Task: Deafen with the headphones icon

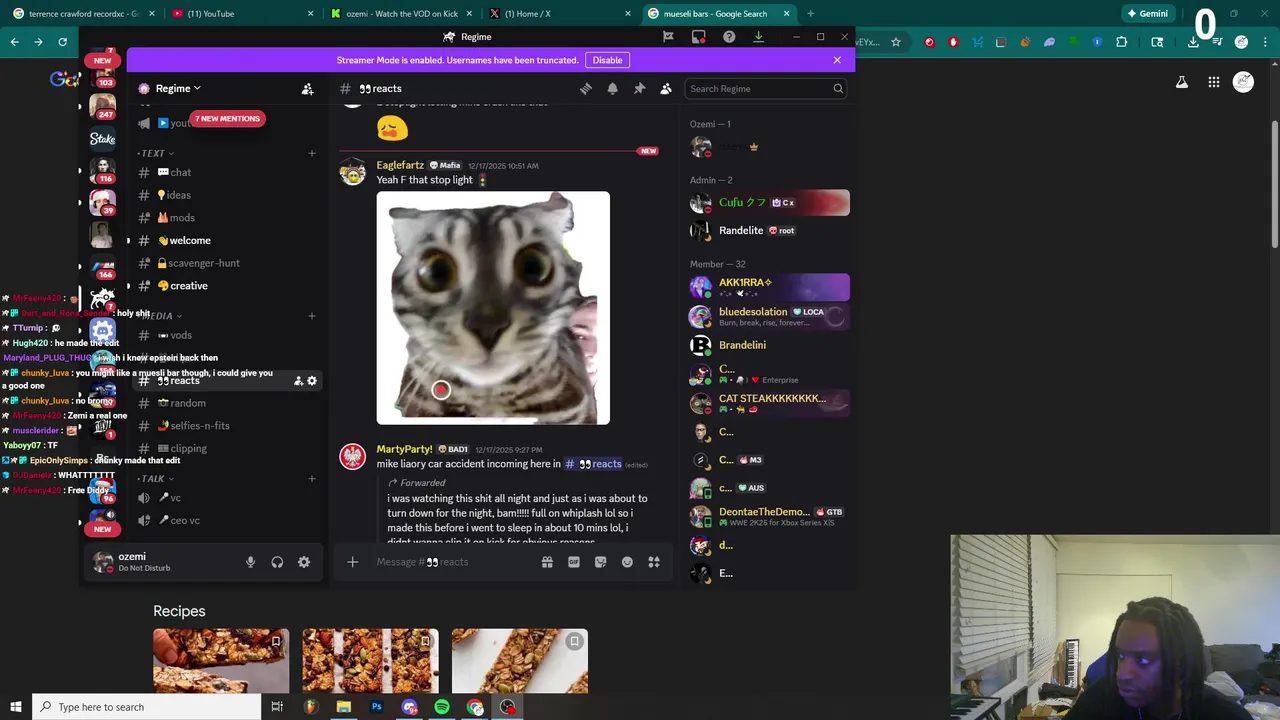Action: pyautogui.click(x=277, y=562)
